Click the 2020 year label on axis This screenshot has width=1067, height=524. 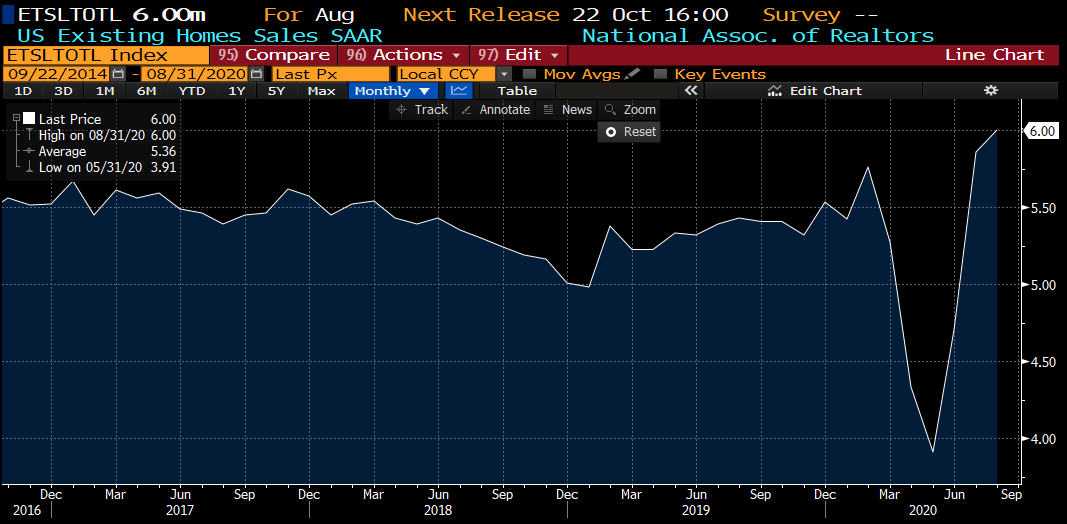(x=921, y=510)
